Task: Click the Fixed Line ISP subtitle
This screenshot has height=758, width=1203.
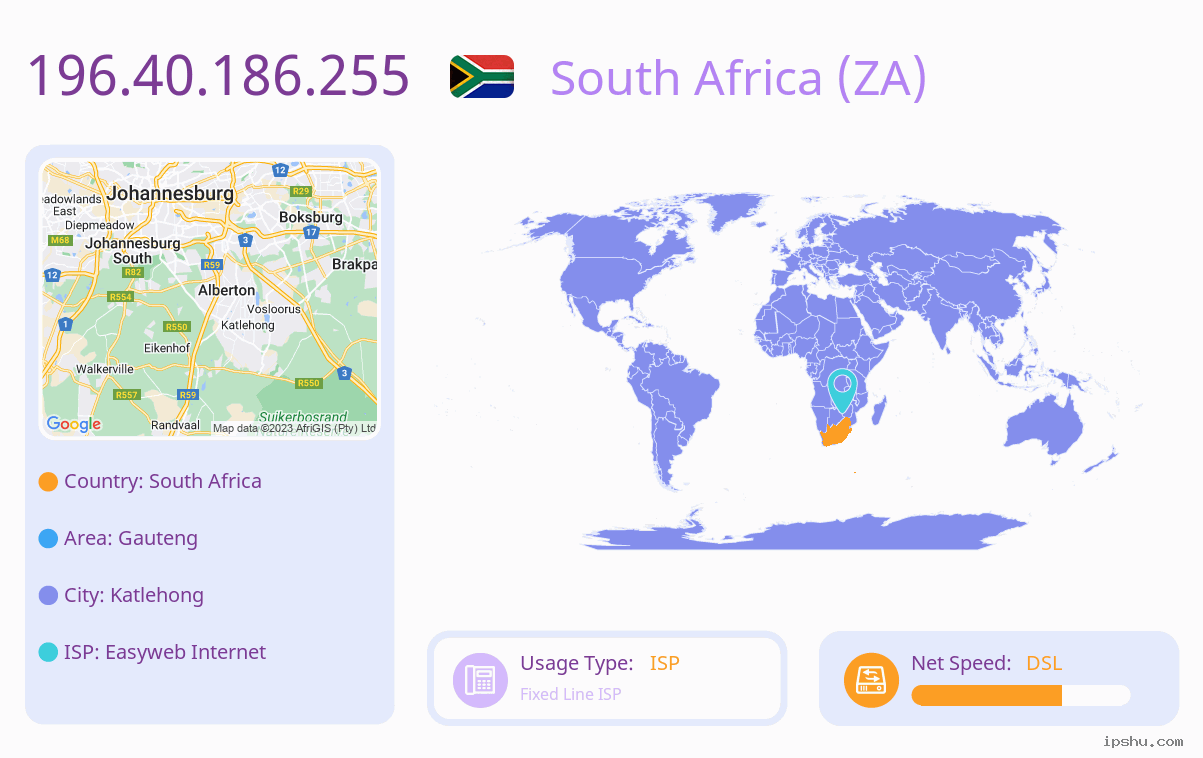Action: [570, 694]
